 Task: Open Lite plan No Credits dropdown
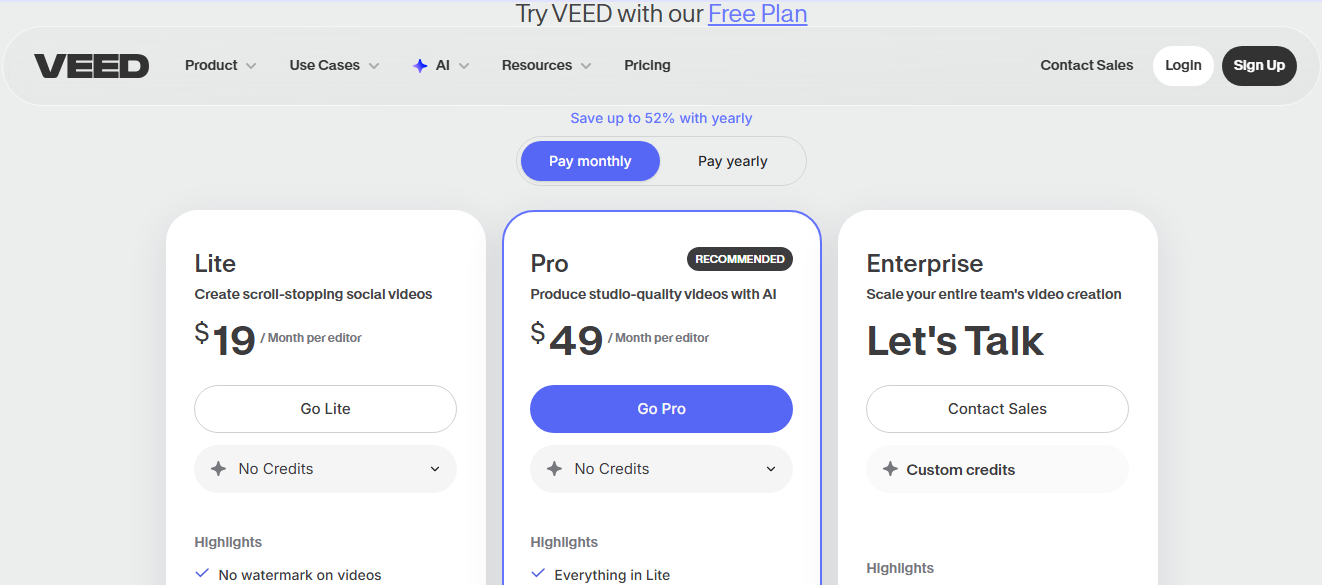[x=325, y=469]
